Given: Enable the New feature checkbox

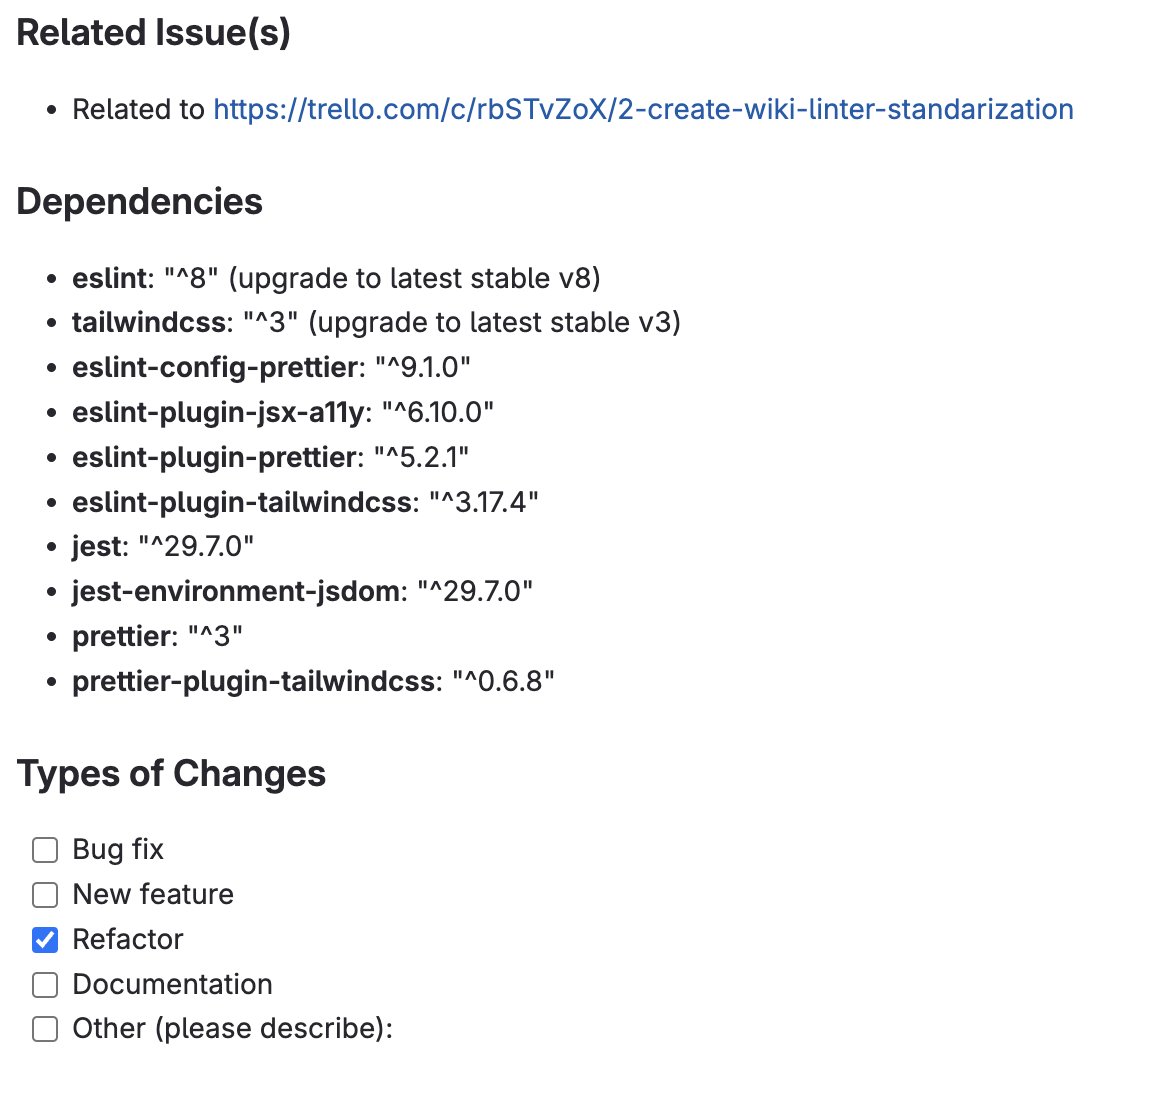Looking at the screenshot, I should pyautogui.click(x=45, y=895).
